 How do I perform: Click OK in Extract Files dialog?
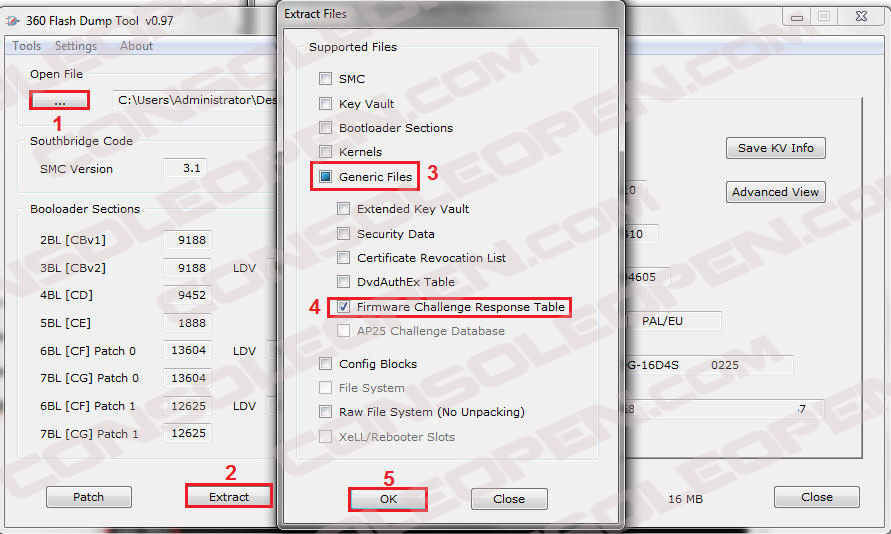(388, 499)
